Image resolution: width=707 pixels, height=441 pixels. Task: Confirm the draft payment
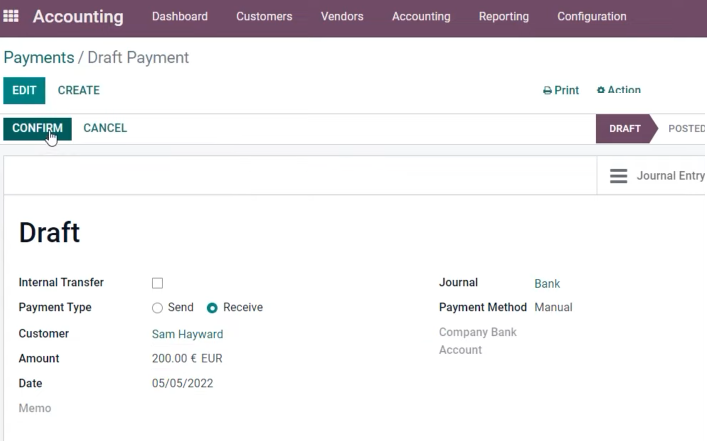(x=37, y=129)
